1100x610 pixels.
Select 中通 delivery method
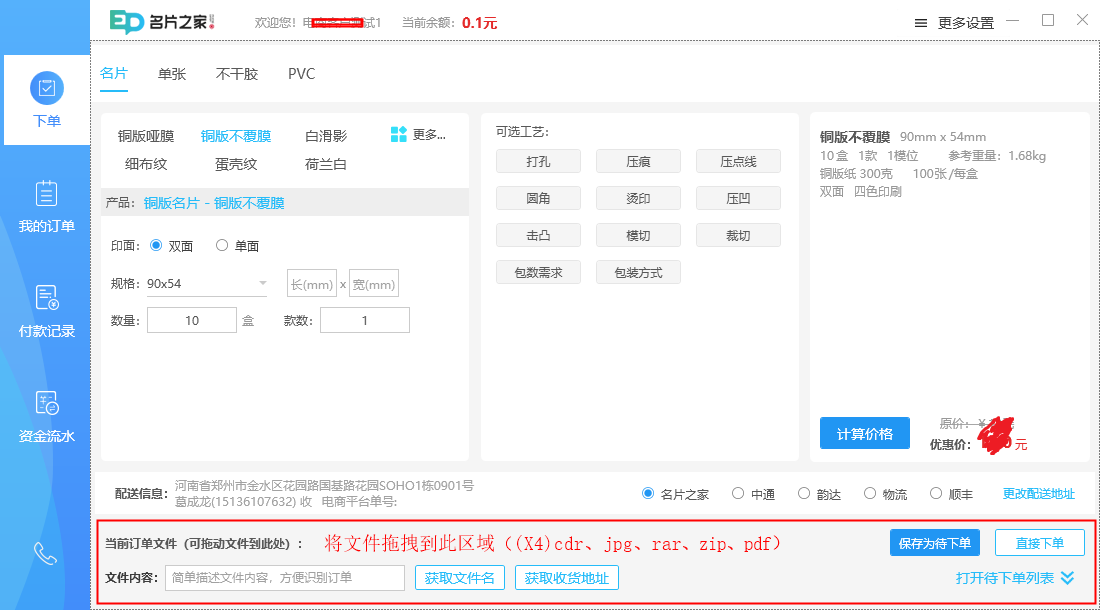753,494
